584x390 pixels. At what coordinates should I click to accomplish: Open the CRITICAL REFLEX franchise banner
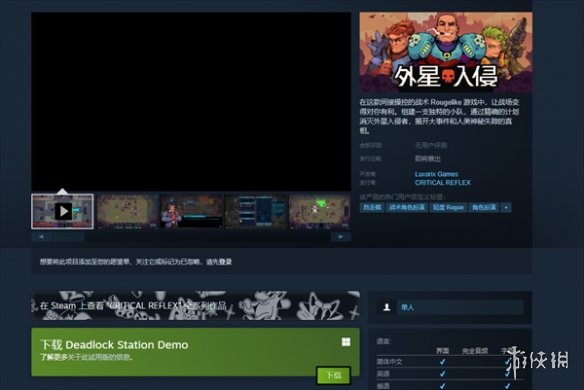point(196,305)
